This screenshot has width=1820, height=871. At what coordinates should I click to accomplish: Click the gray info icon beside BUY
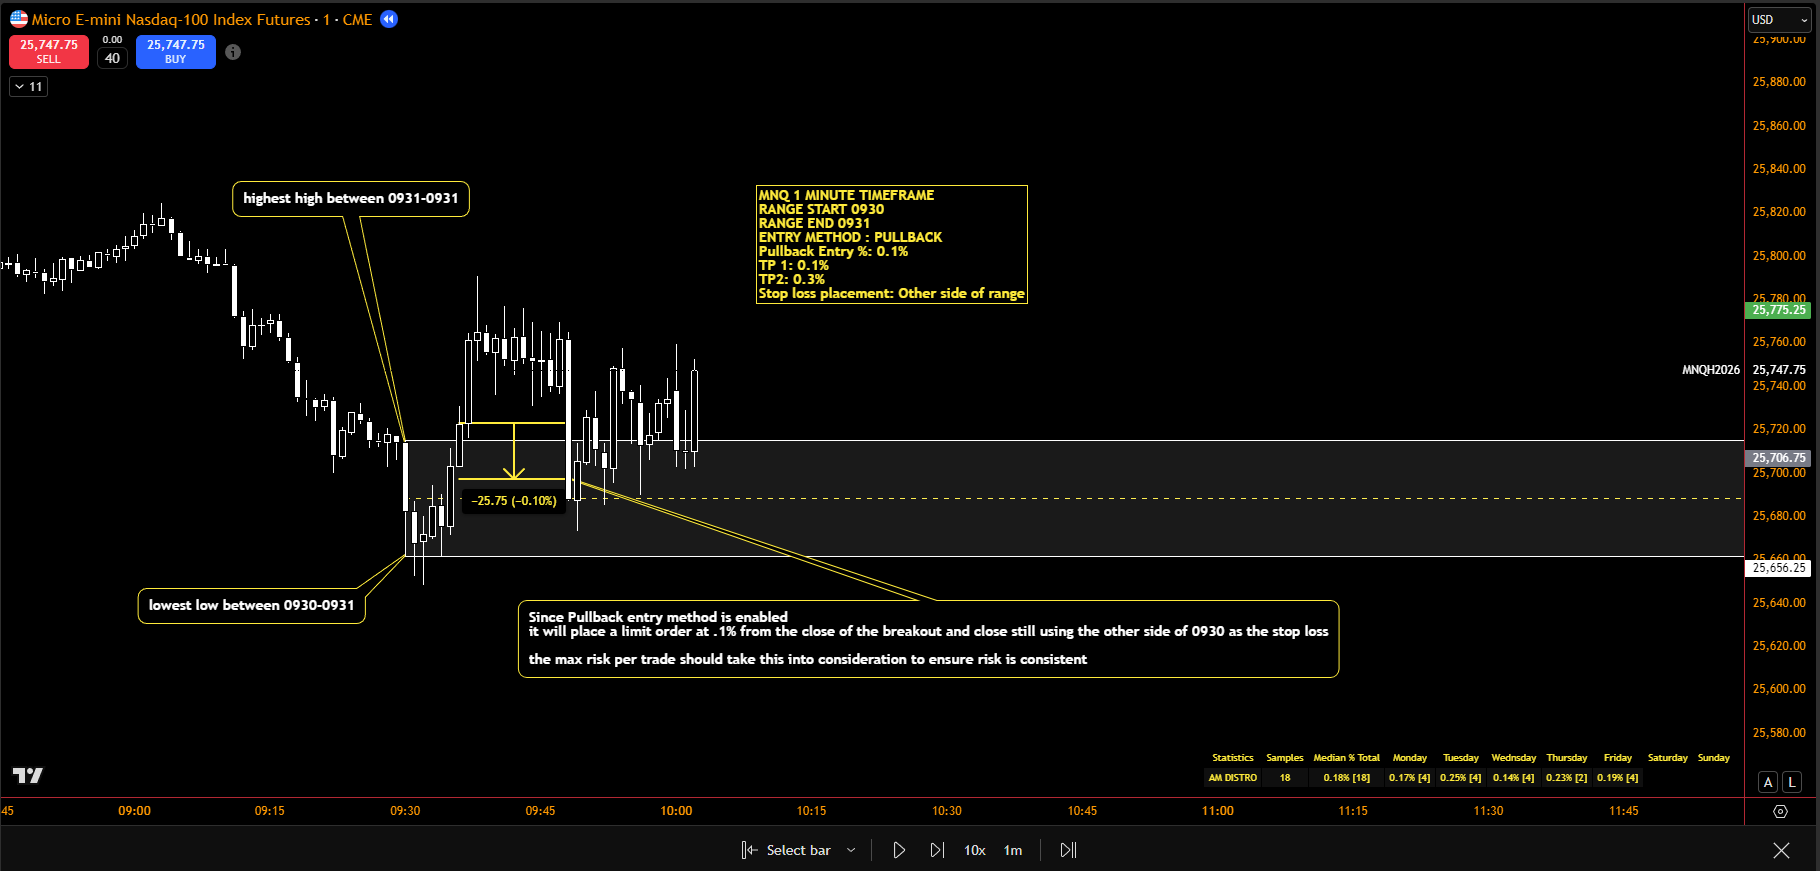click(x=233, y=52)
